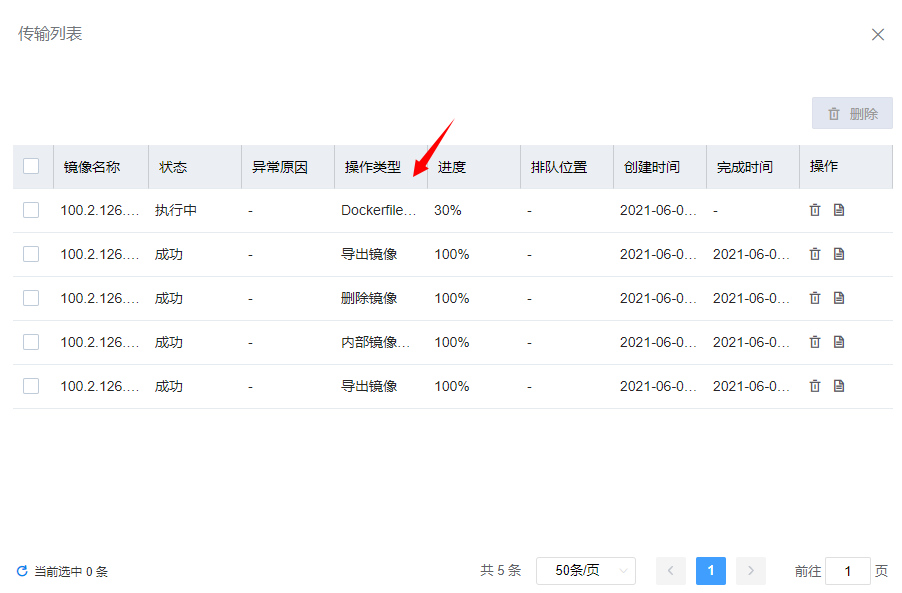Go to the next page arrow

click(x=751, y=570)
